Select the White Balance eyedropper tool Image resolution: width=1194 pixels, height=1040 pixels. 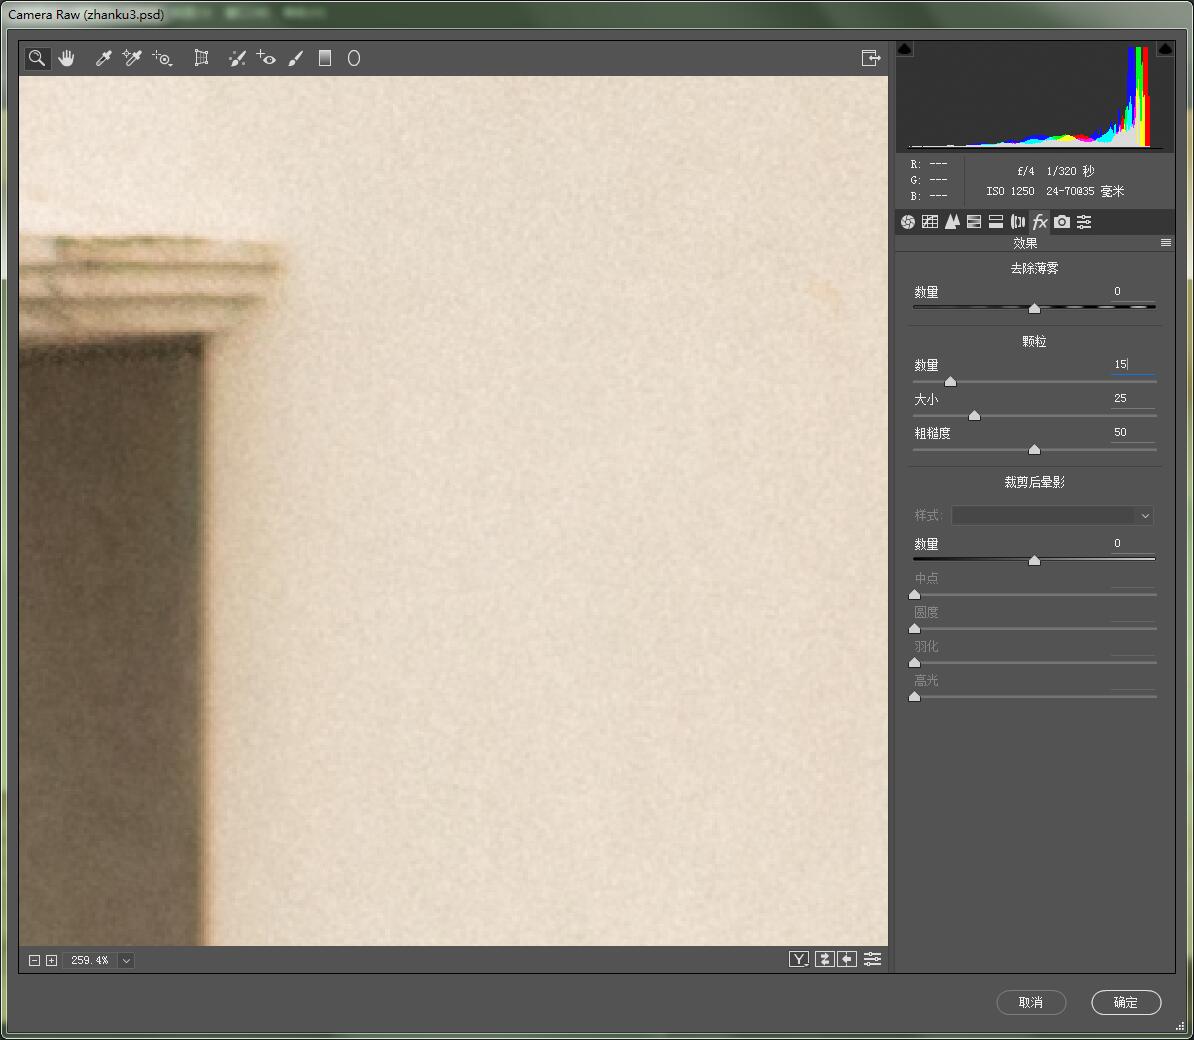104,58
